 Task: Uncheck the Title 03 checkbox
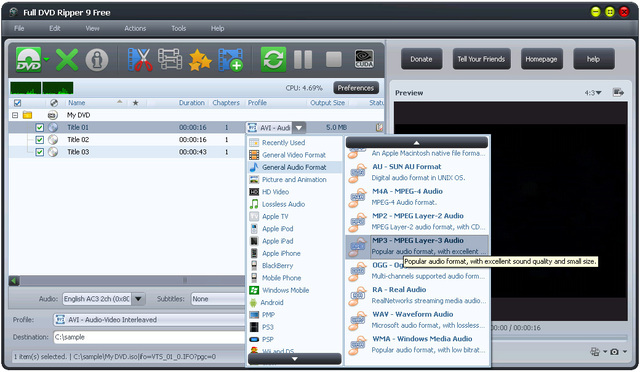(x=40, y=152)
